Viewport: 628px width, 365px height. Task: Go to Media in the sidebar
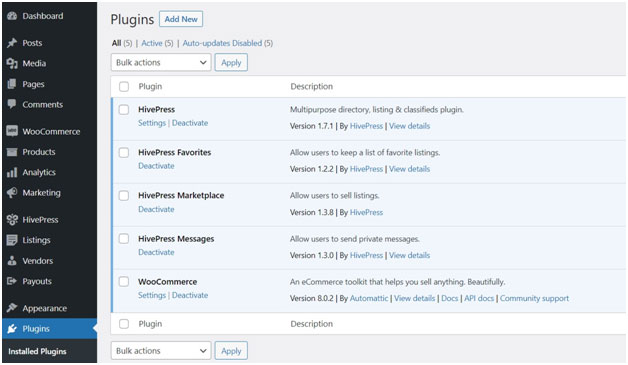(34, 63)
